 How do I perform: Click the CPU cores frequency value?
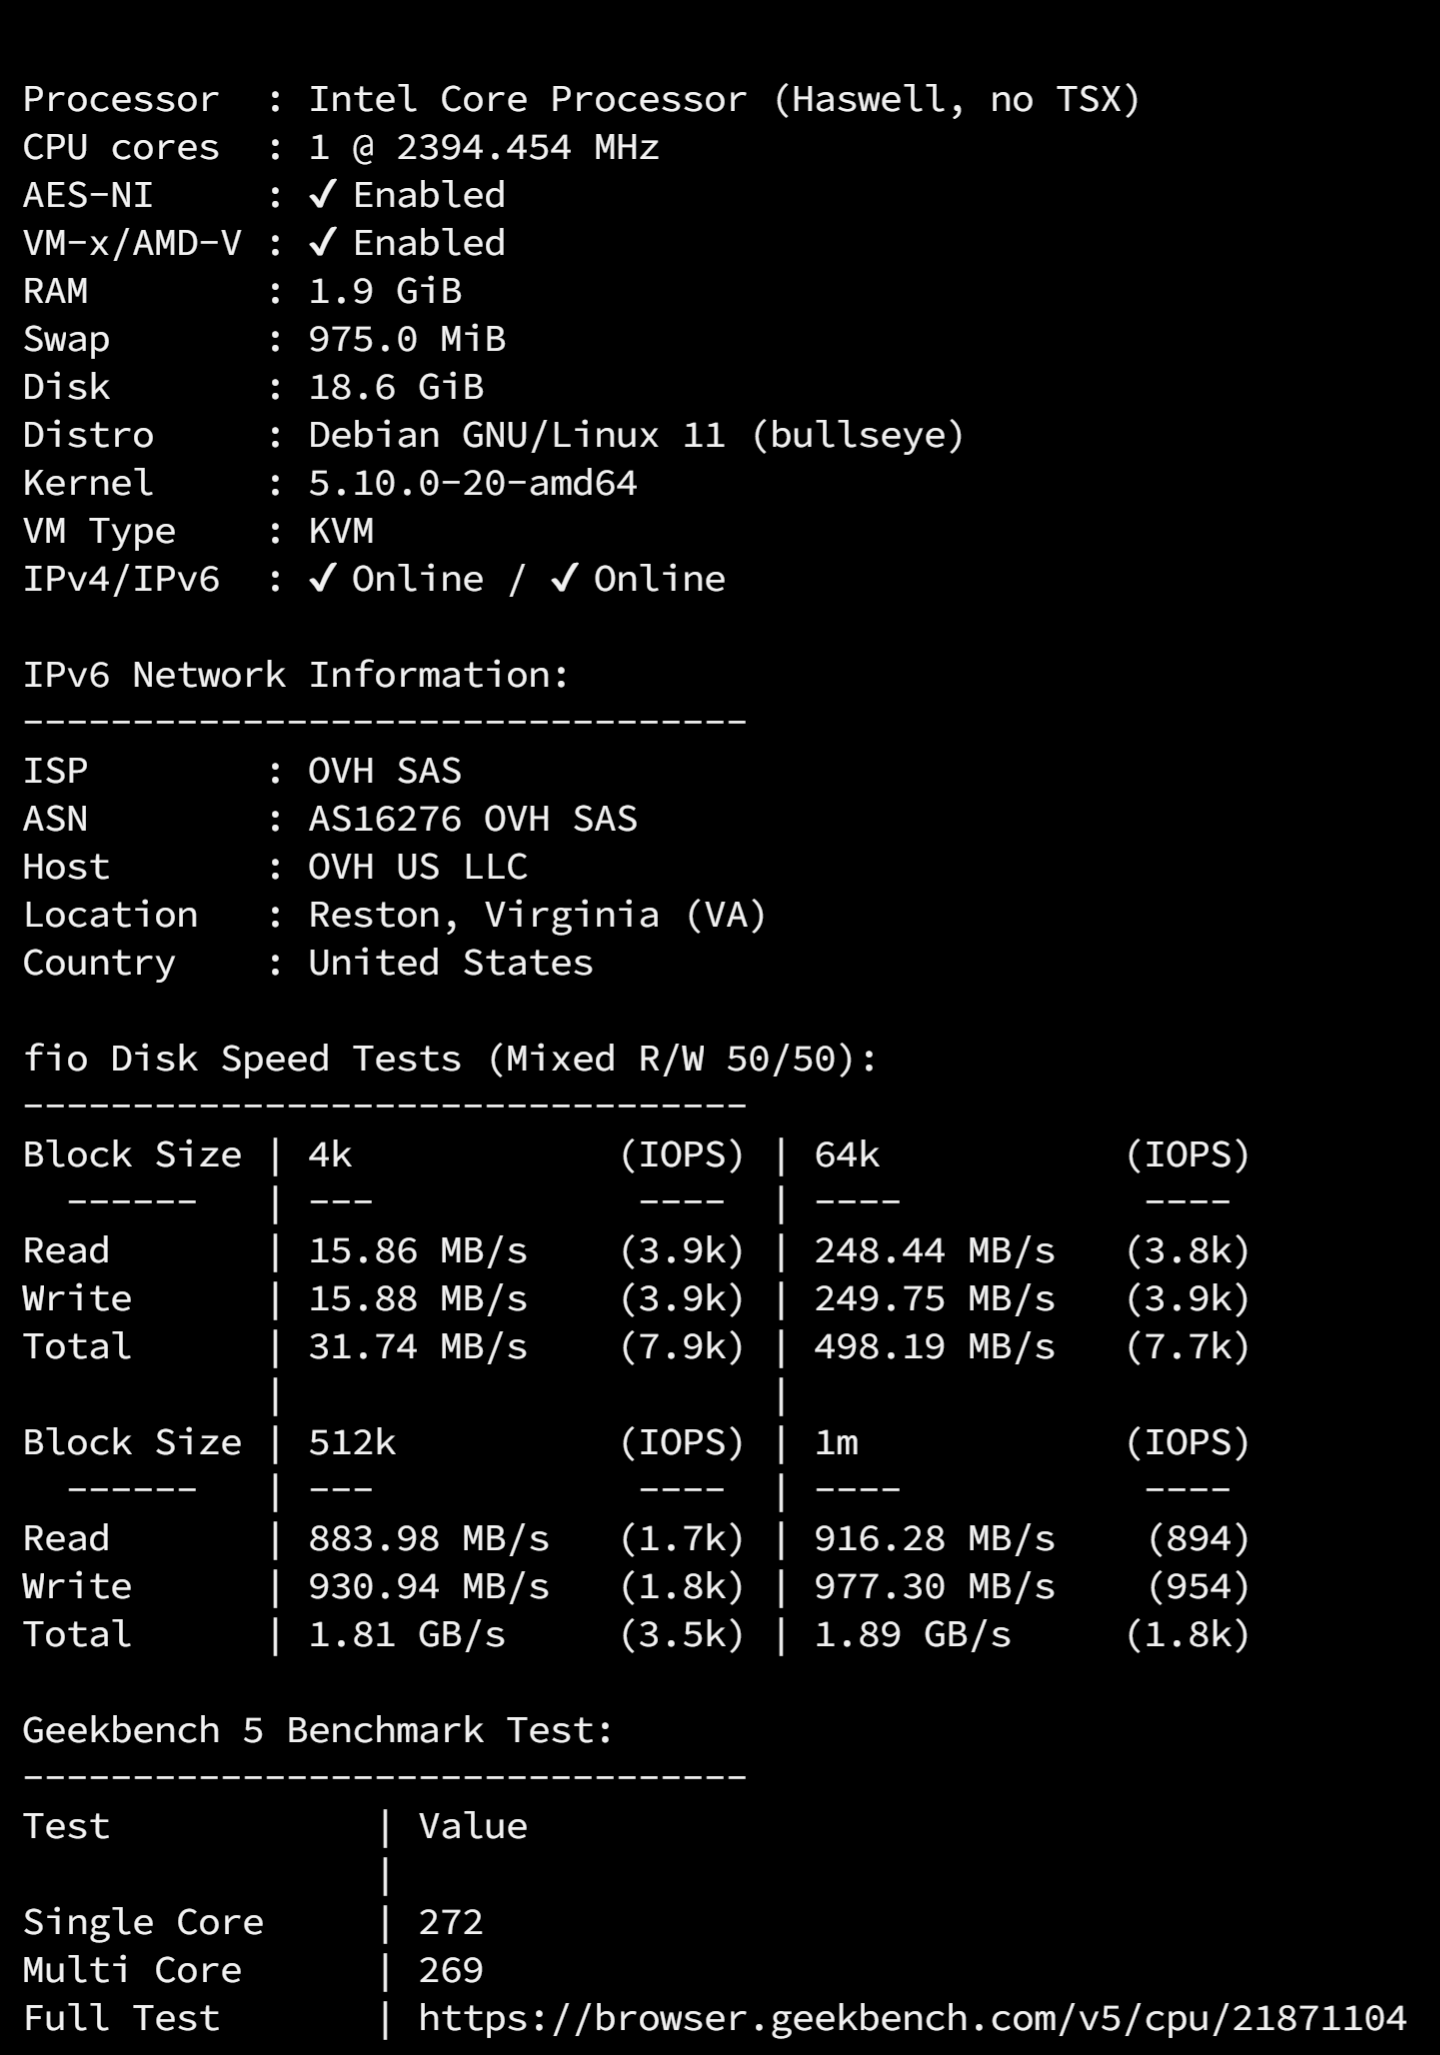(x=483, y=147)
